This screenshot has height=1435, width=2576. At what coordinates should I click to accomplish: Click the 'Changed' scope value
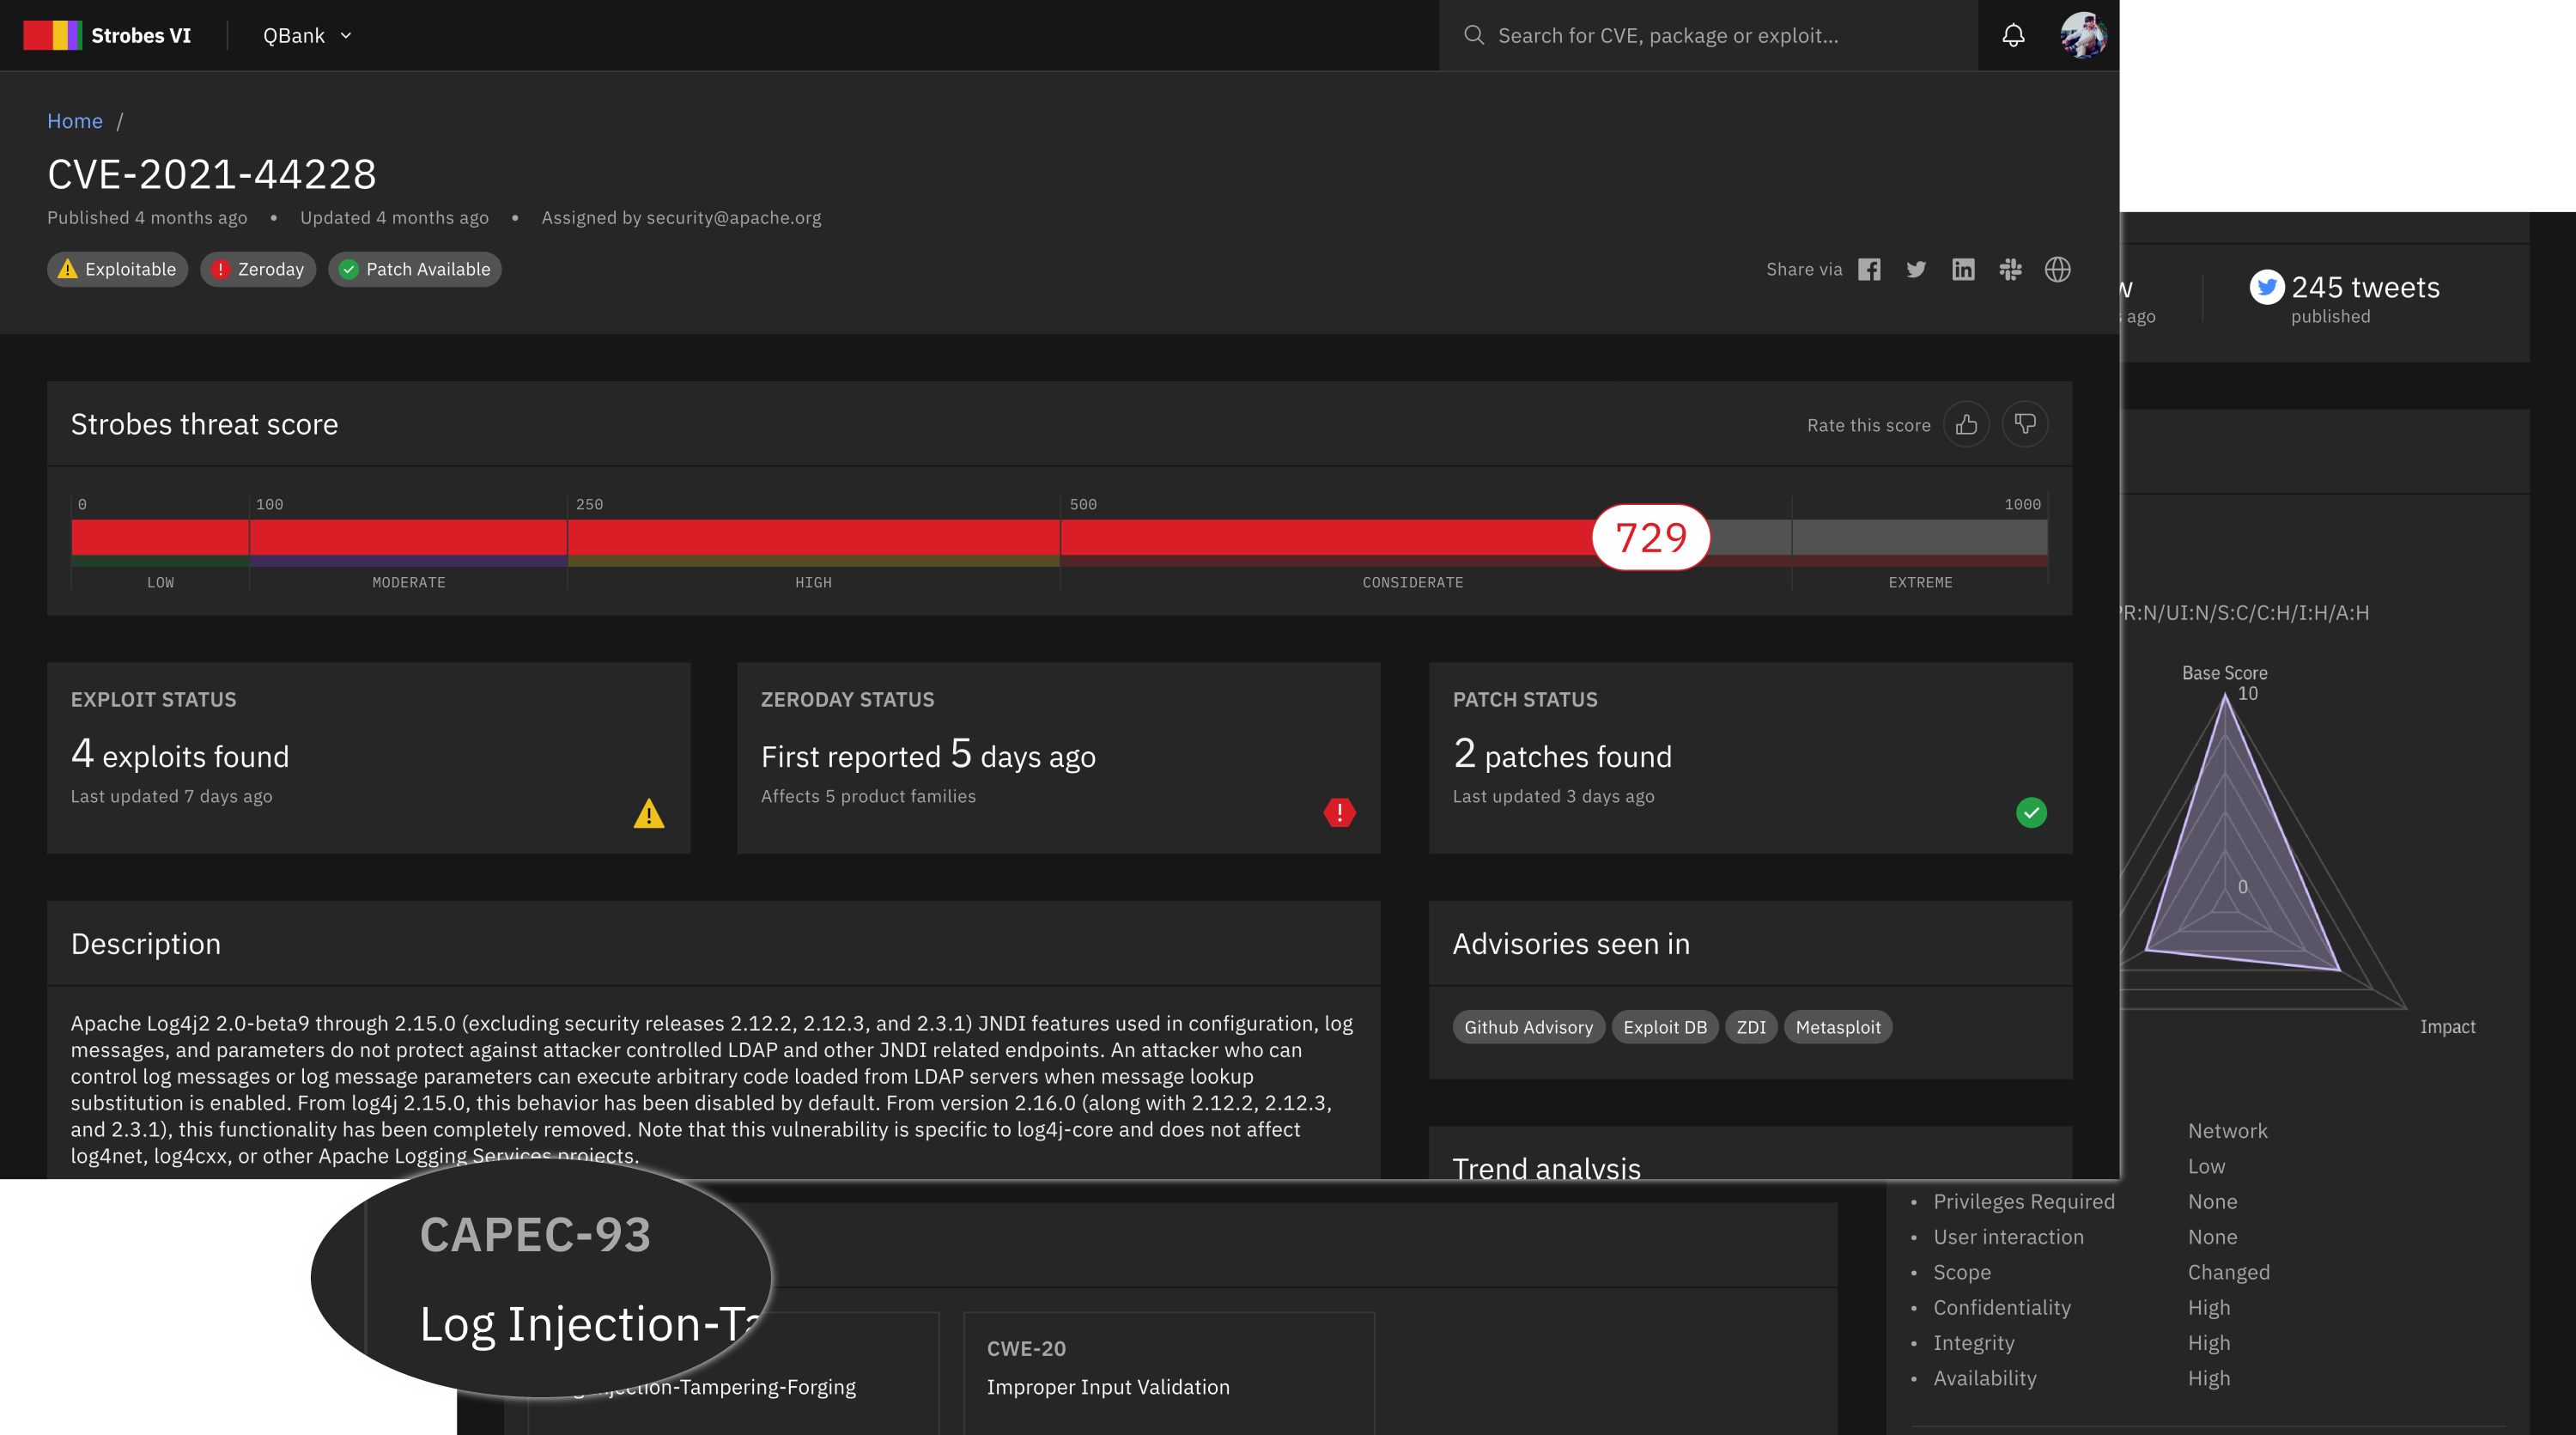[2228, 1272]
